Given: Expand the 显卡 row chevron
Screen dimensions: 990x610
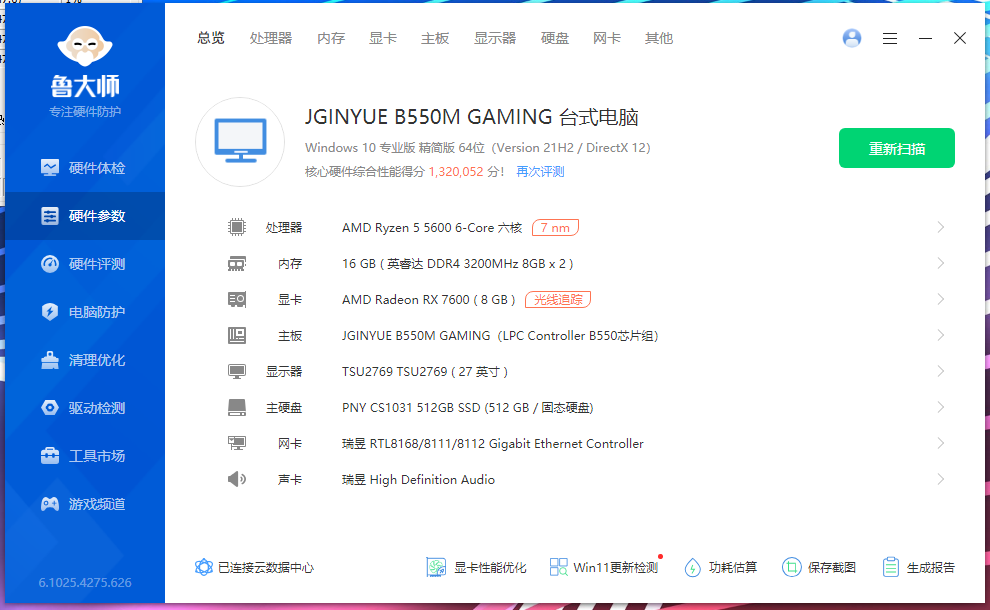Looking at the screenshot, I should 941,299.
